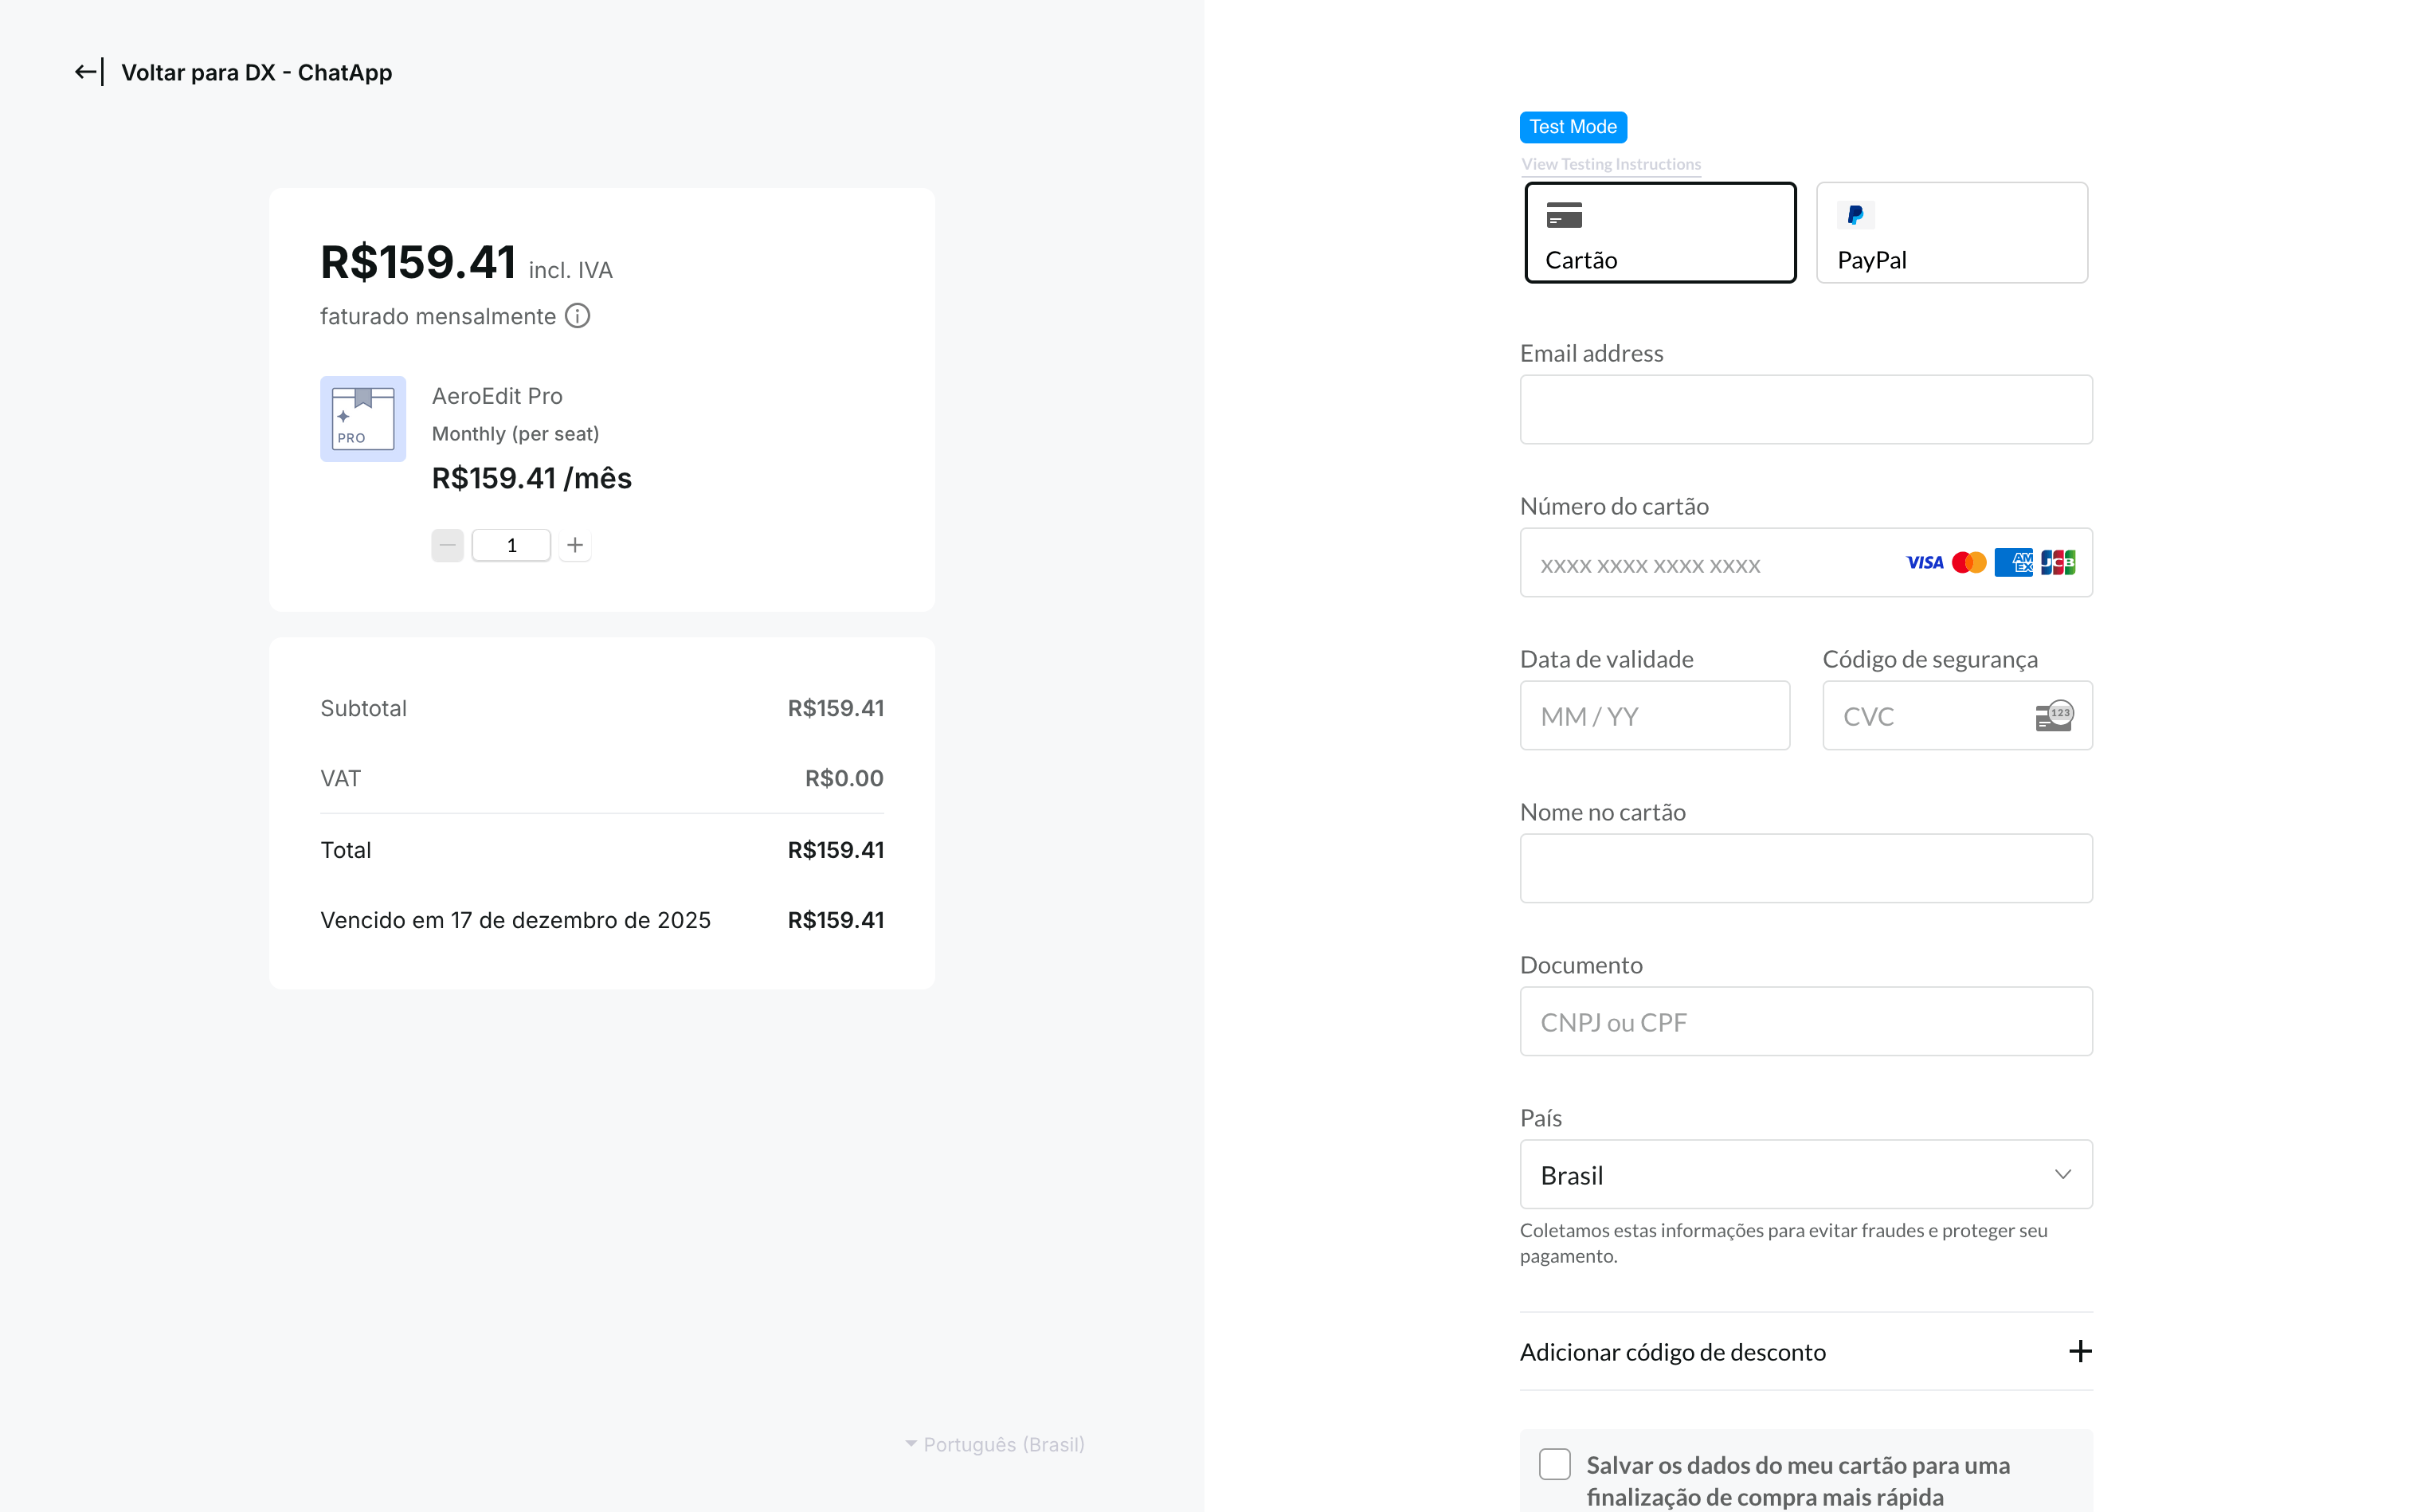Switch to the PayPal payment tab
This screenshot has width=2409, height=1512.
tap(1950, 232)
